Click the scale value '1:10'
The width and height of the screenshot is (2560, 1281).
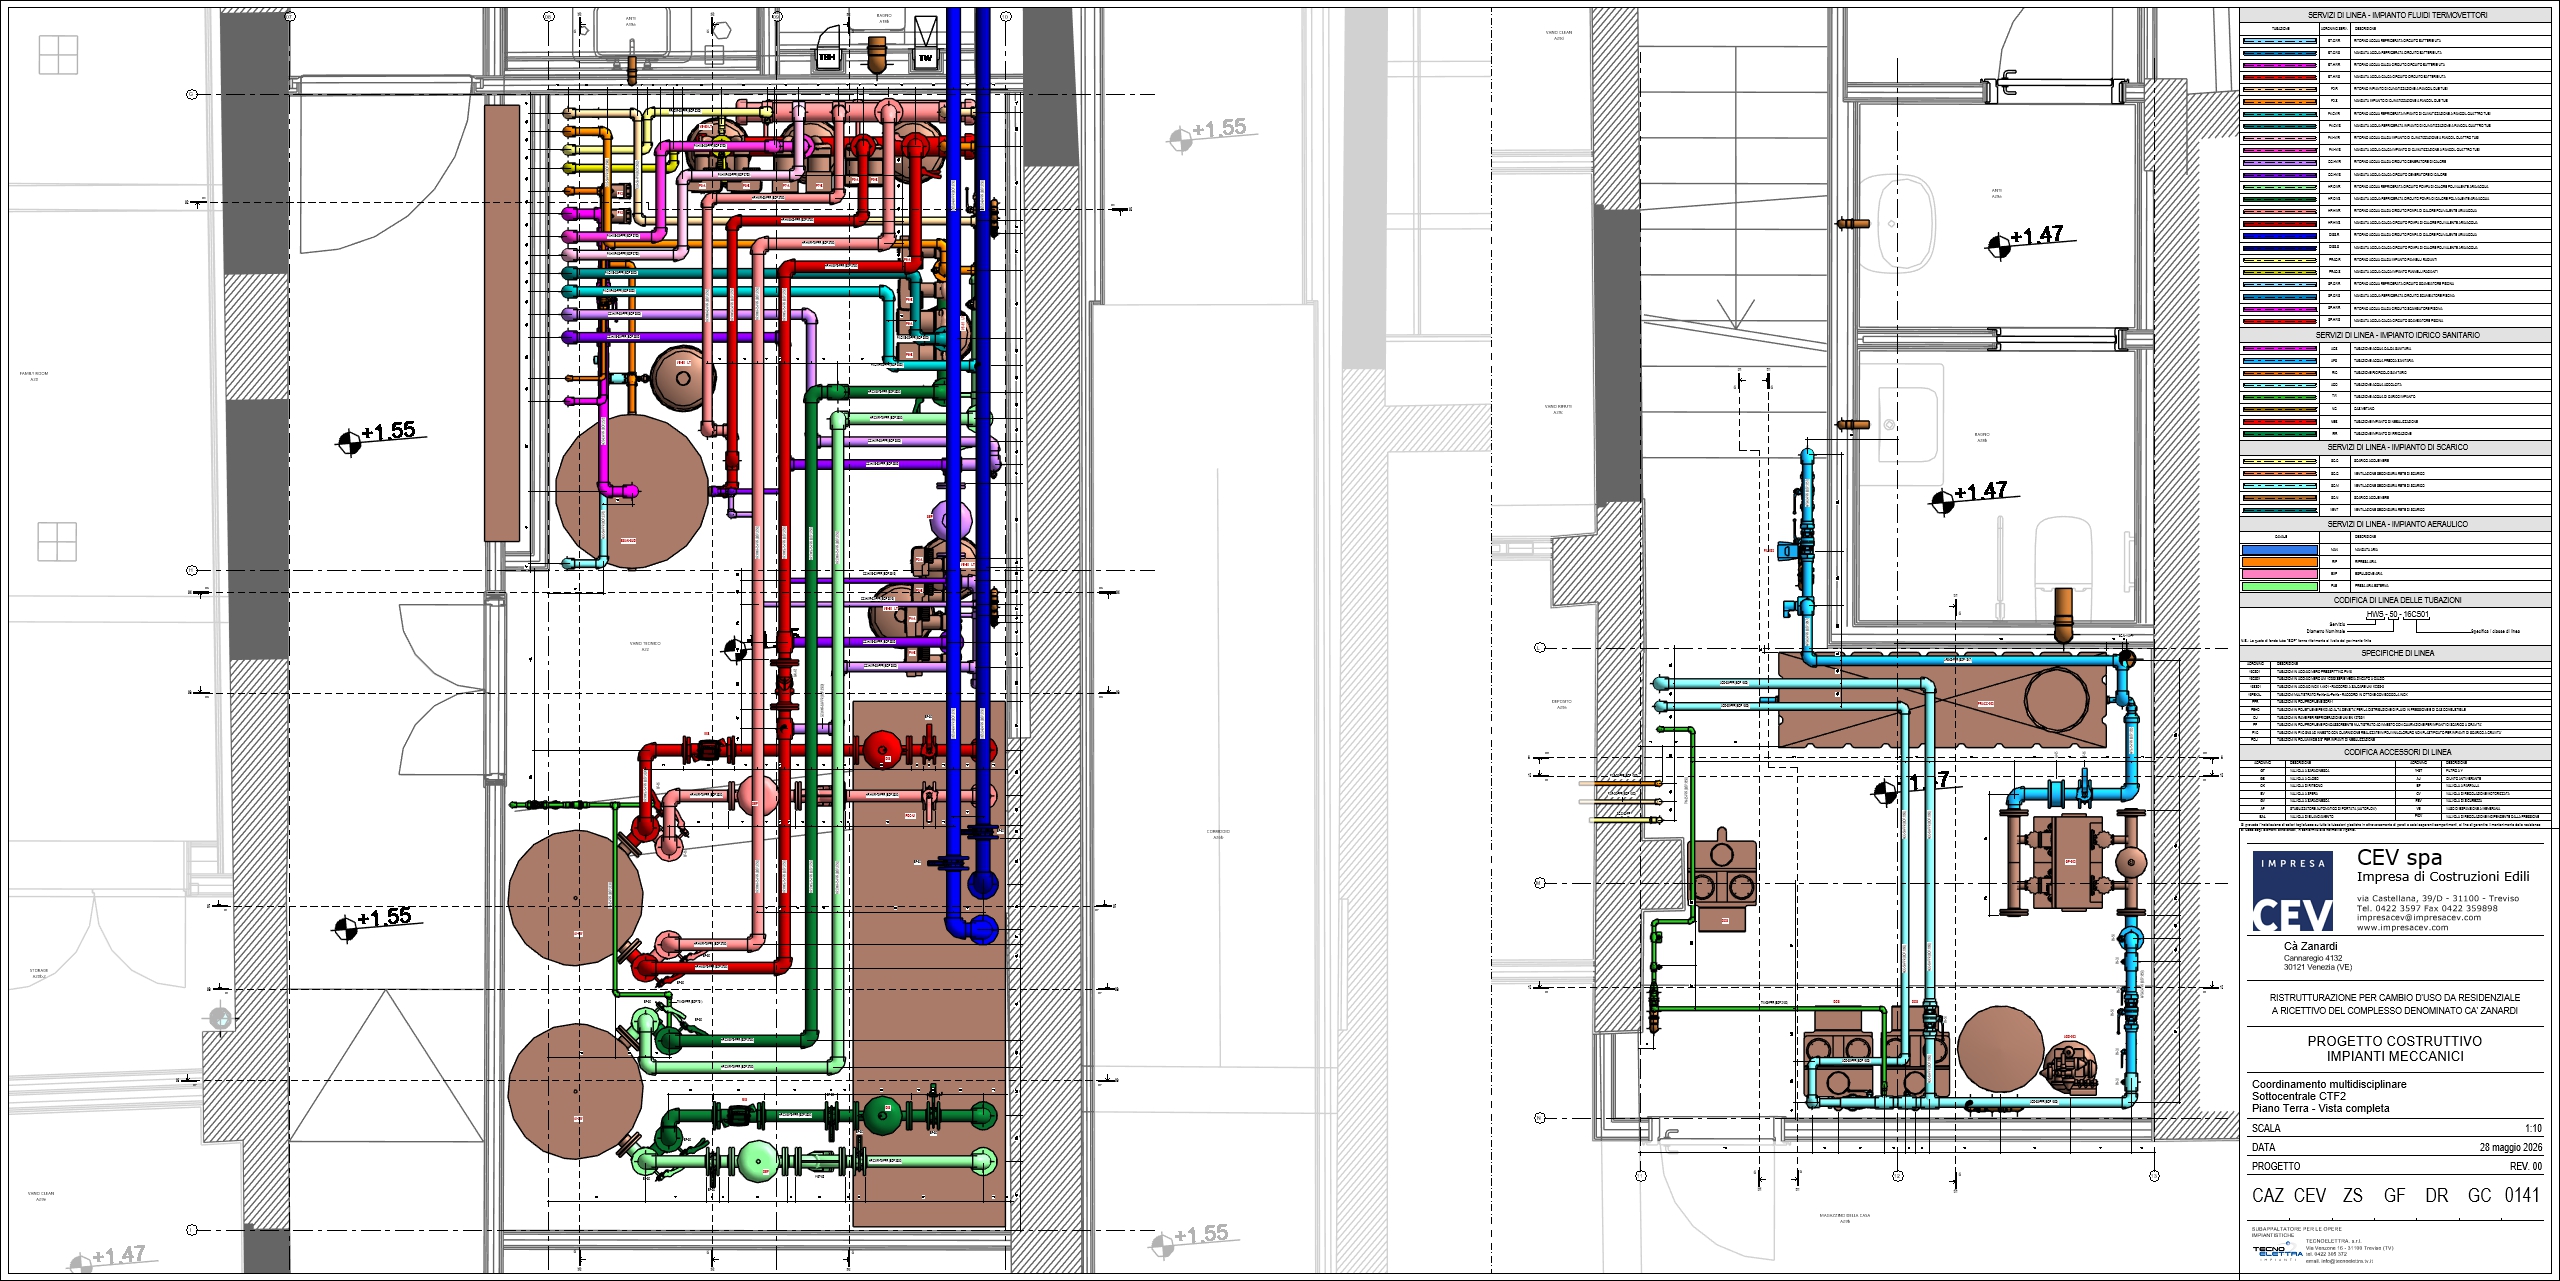coord(2533,1129)
